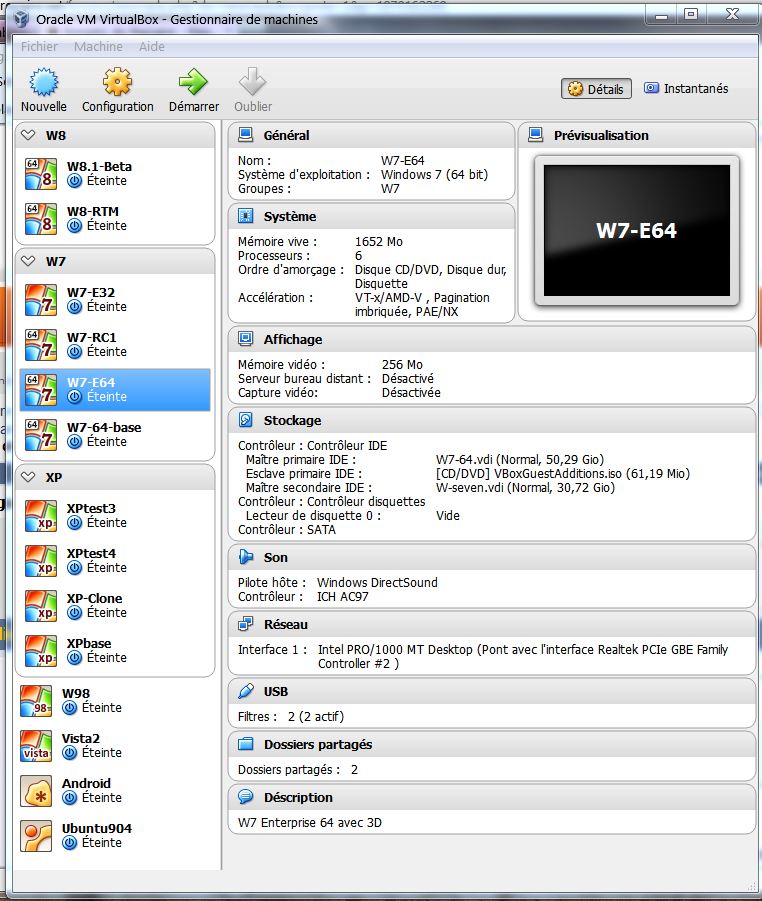Image resolution: width=762 pixels, height=901 pixels.
Task: Click the Réseau section network icon
Action: click(245, 624)
